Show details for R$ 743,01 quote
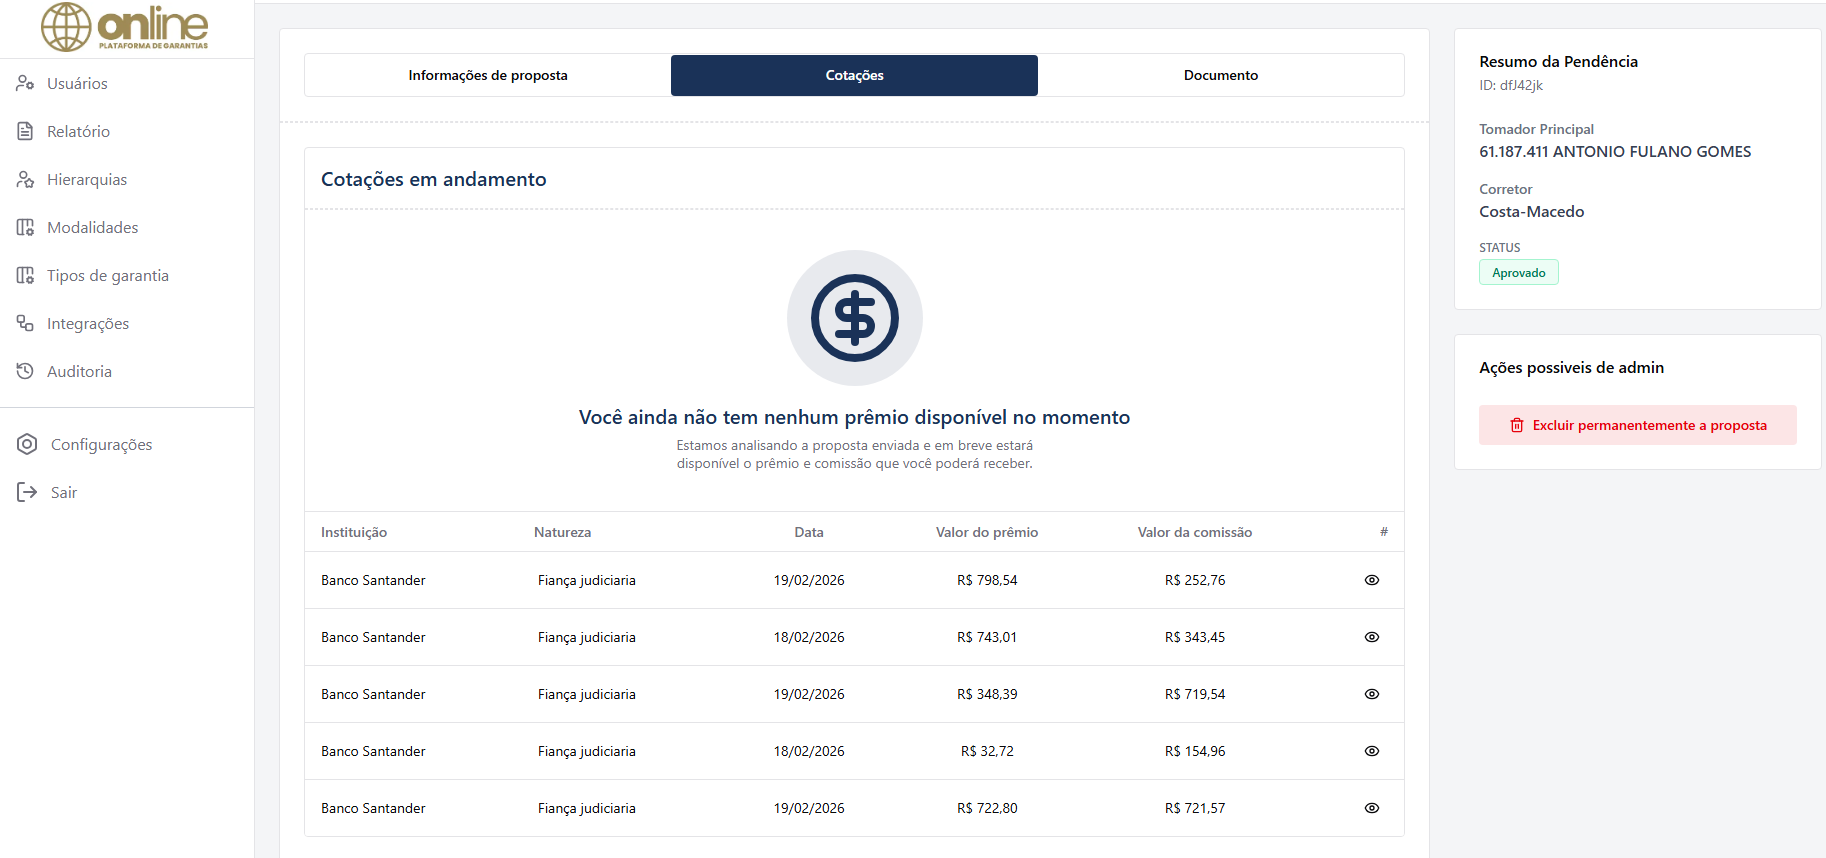 click(x=1371, y=637)
